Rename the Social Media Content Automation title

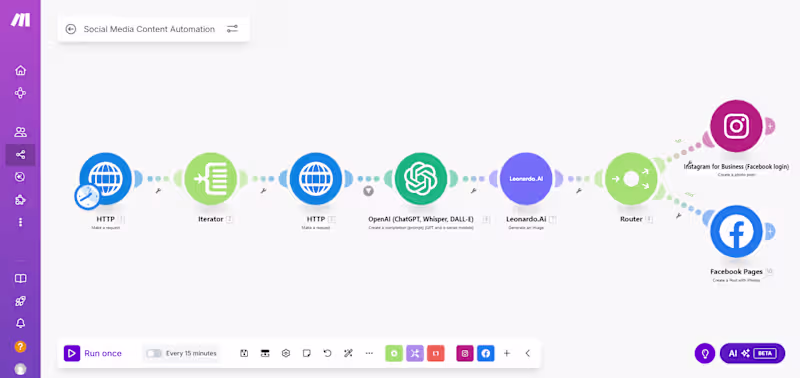point(149,29)
